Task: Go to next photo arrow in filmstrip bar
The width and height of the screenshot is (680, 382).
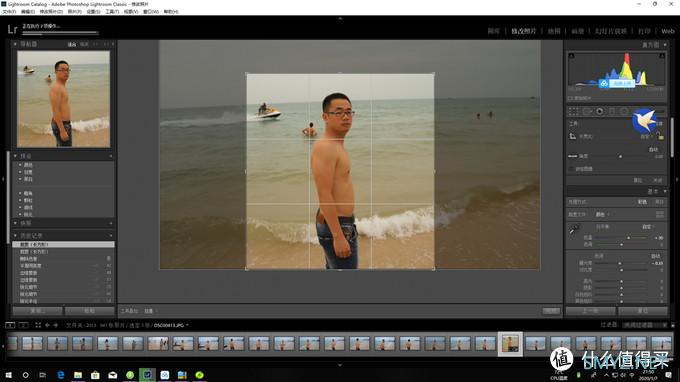Action: coord(56,325)
